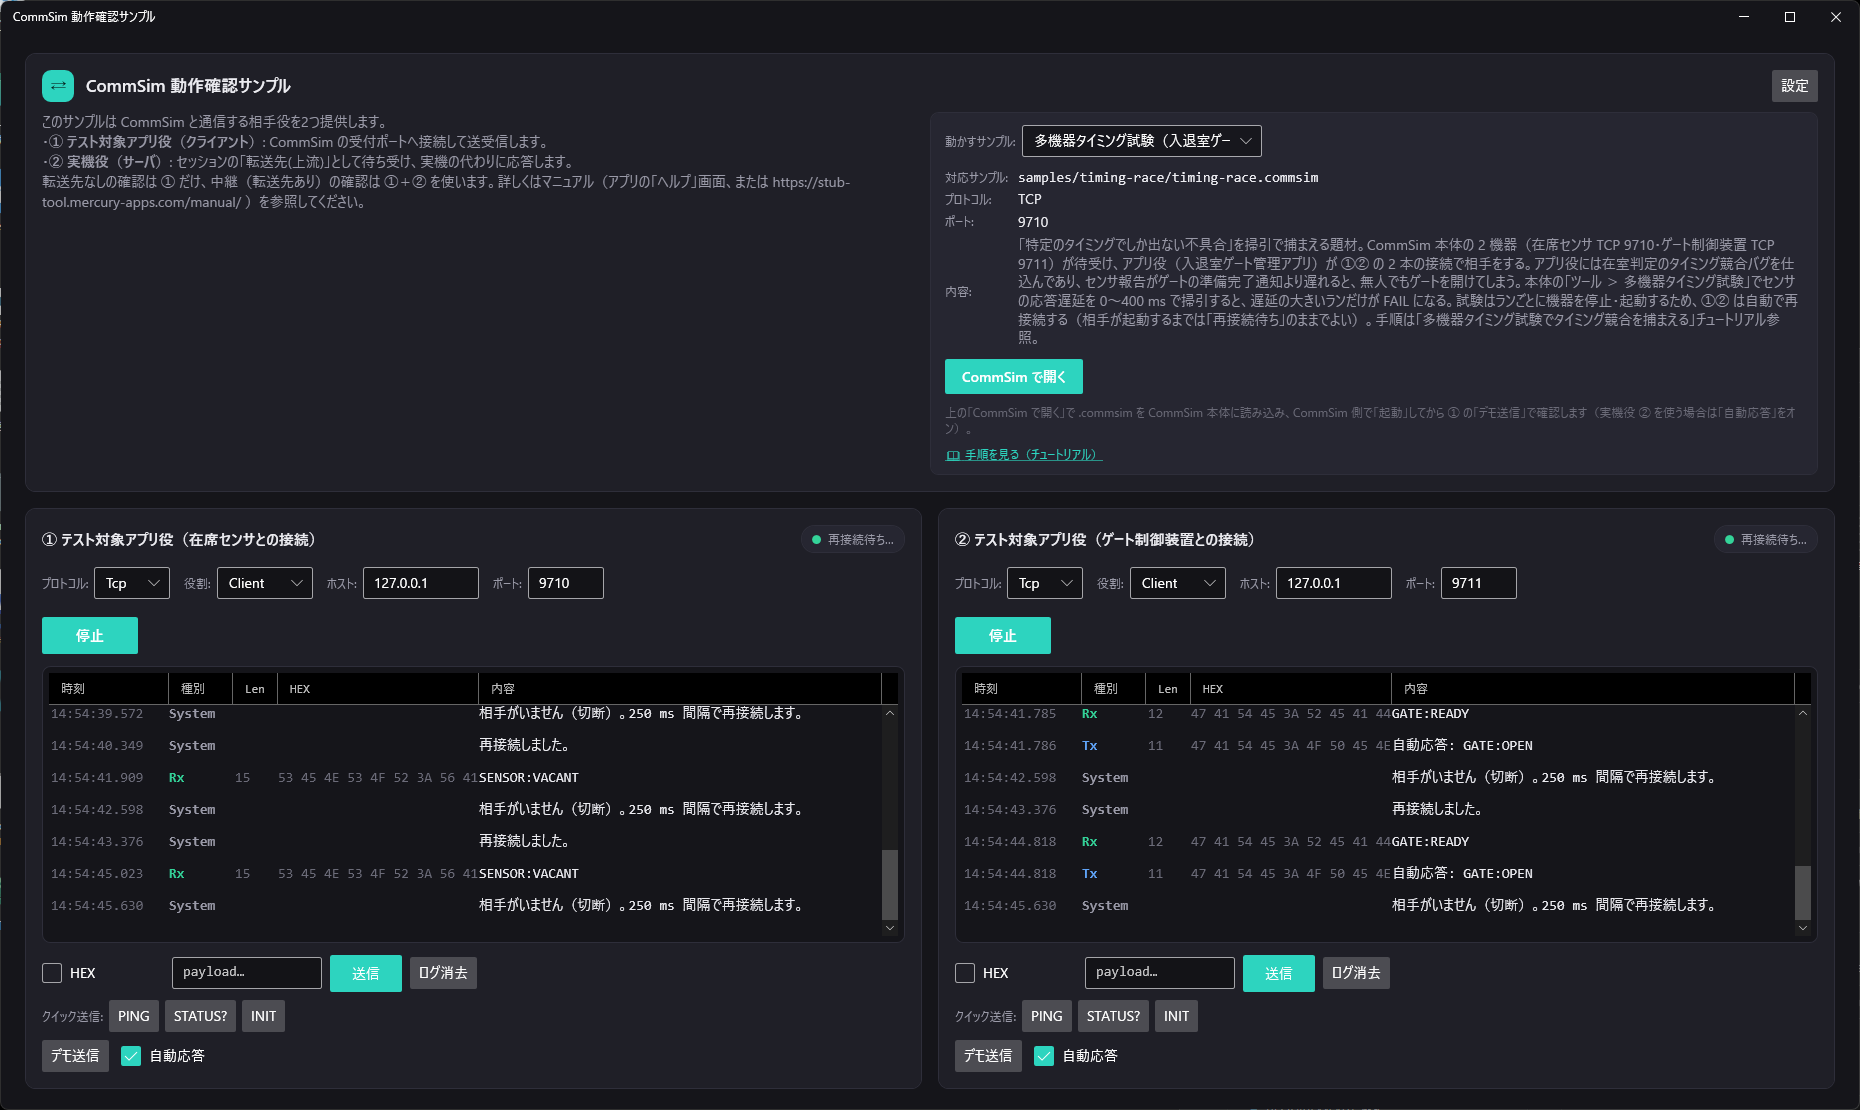Image resolution: width=1860 pixels, height=1110 pixels.
Task: Open panel ② プロトコル Tcp dropdown
Action: coord(1045,583)
